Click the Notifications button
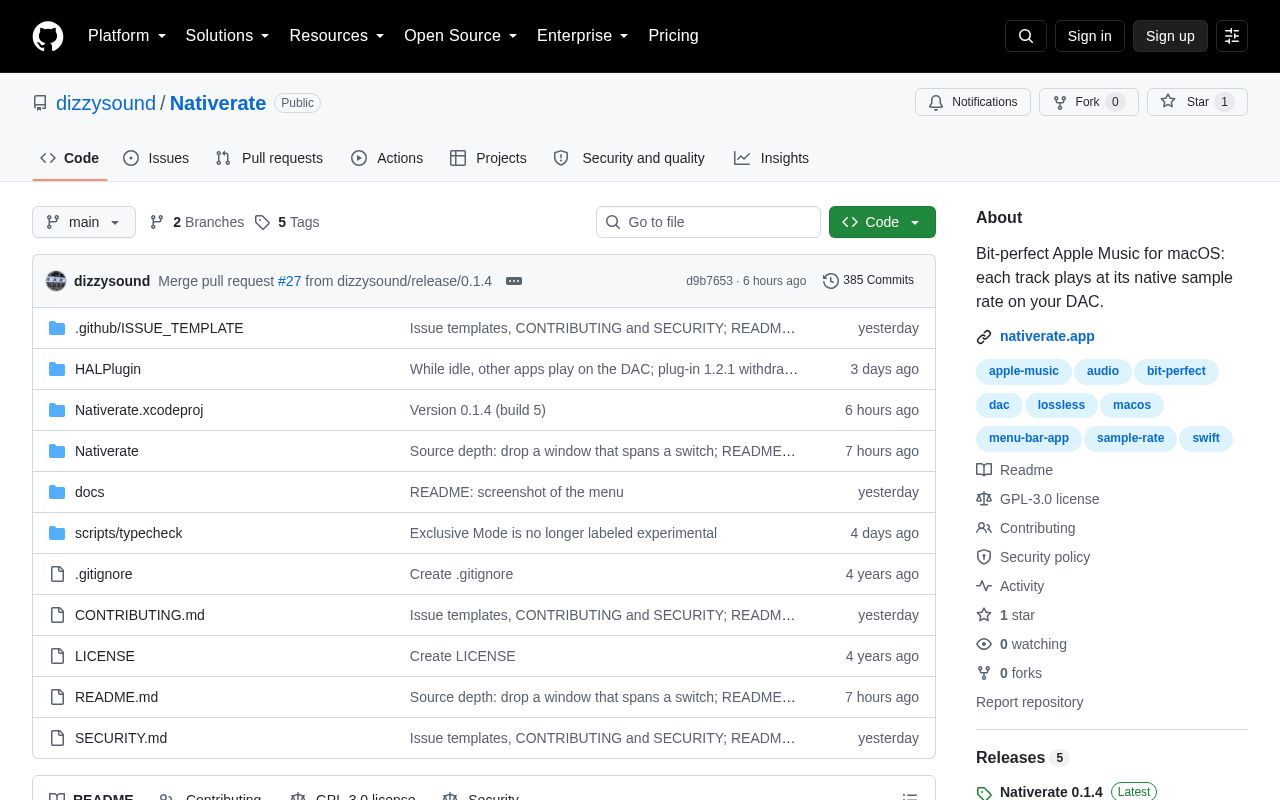This screenshot has height=800, width=1280. click(973, 102)
